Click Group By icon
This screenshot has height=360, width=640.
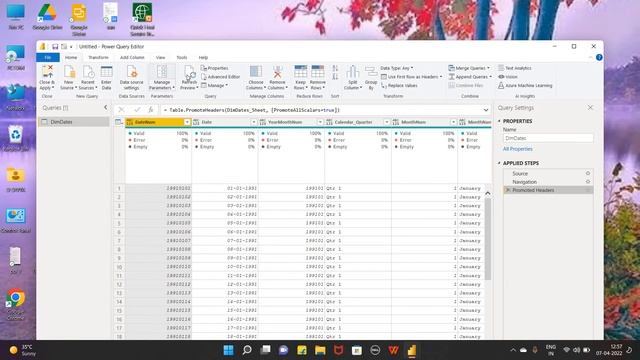[371, 72]
